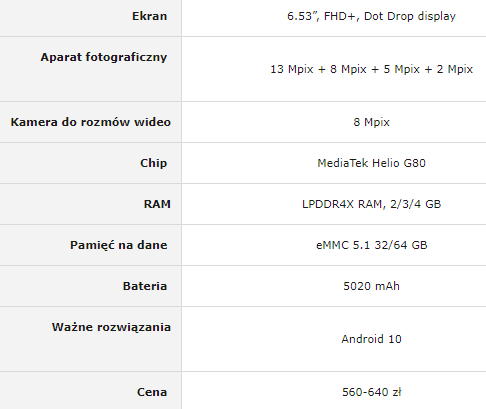Select the 6.53" FHD+ Dot Drop display text

click(x=371, y=16)
